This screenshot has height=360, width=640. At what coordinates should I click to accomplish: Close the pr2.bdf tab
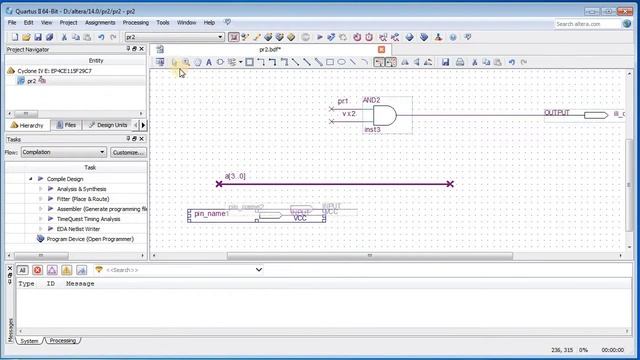coord(381,49)
